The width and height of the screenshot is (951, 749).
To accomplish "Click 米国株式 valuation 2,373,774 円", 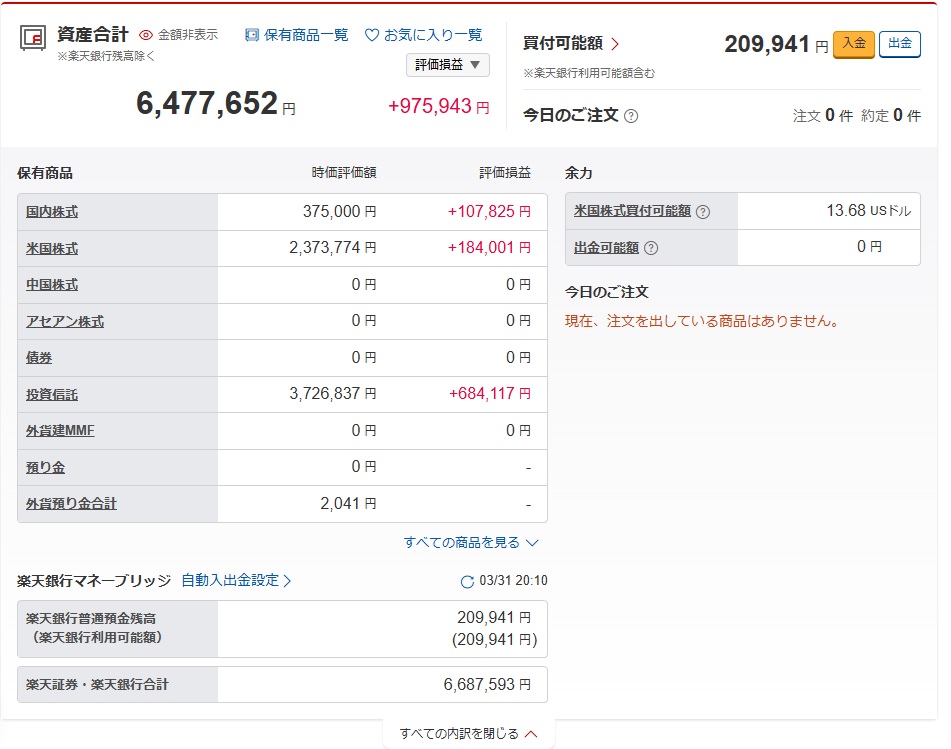I will pos(332,248).
